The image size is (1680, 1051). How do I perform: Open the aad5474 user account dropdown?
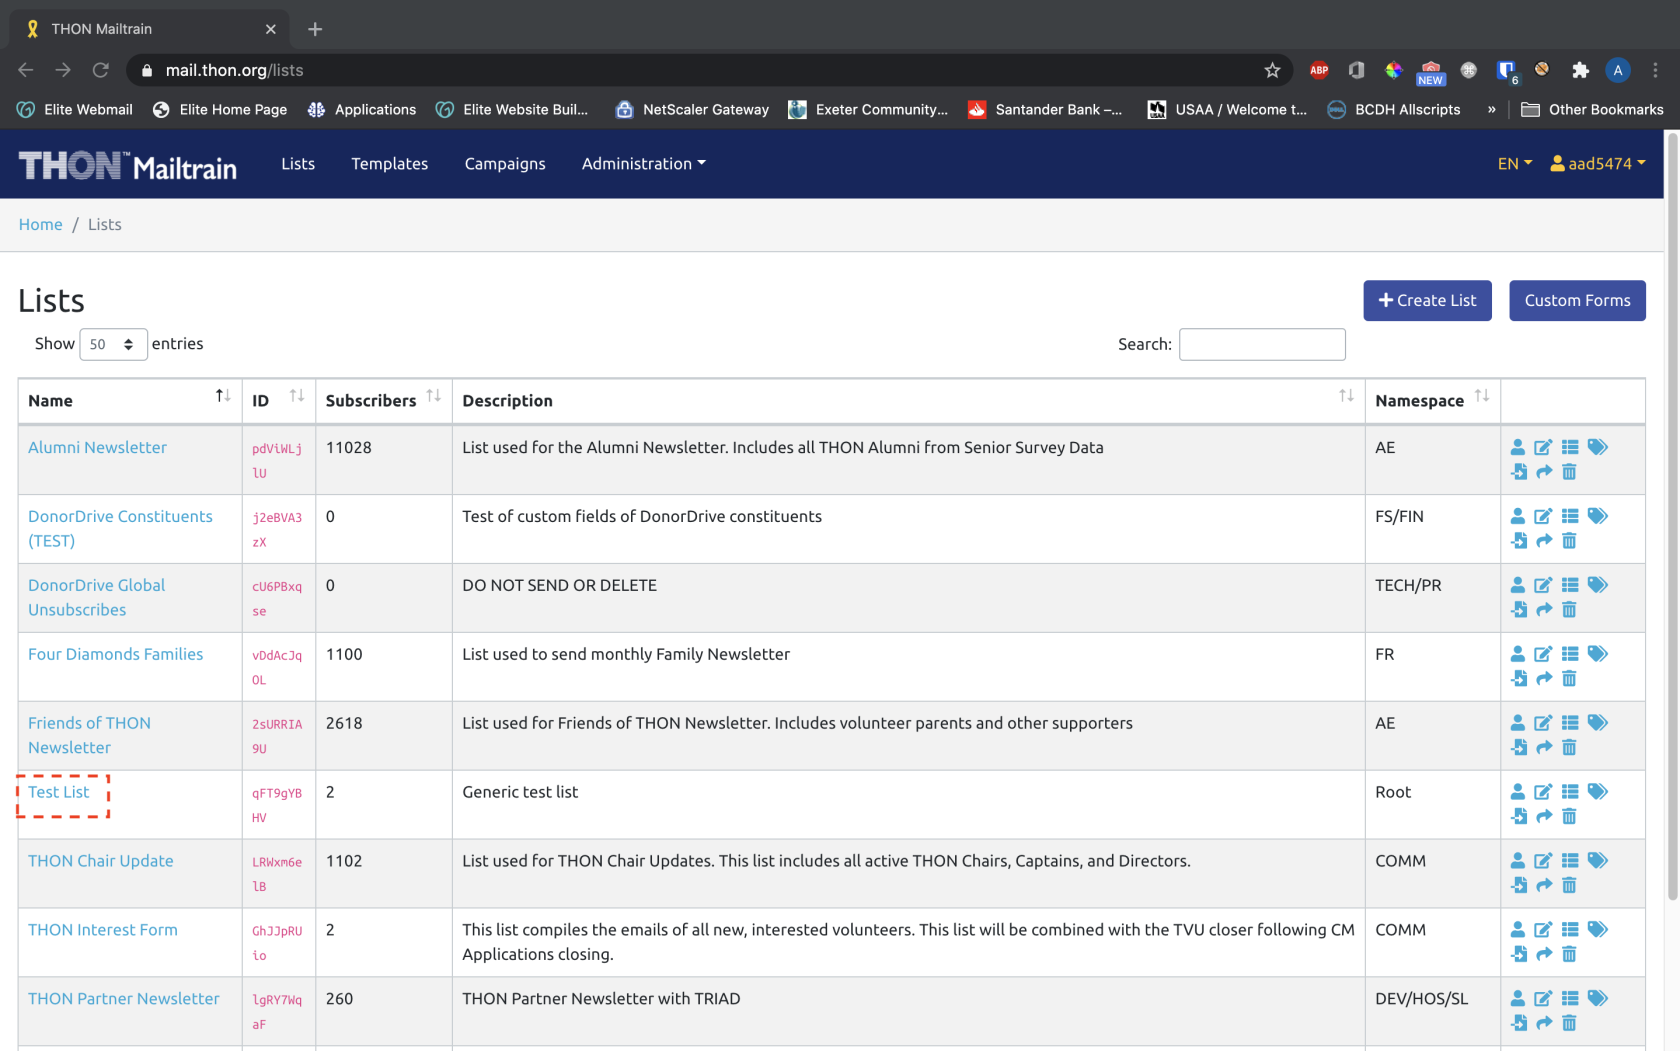[x=1598, y=163]
